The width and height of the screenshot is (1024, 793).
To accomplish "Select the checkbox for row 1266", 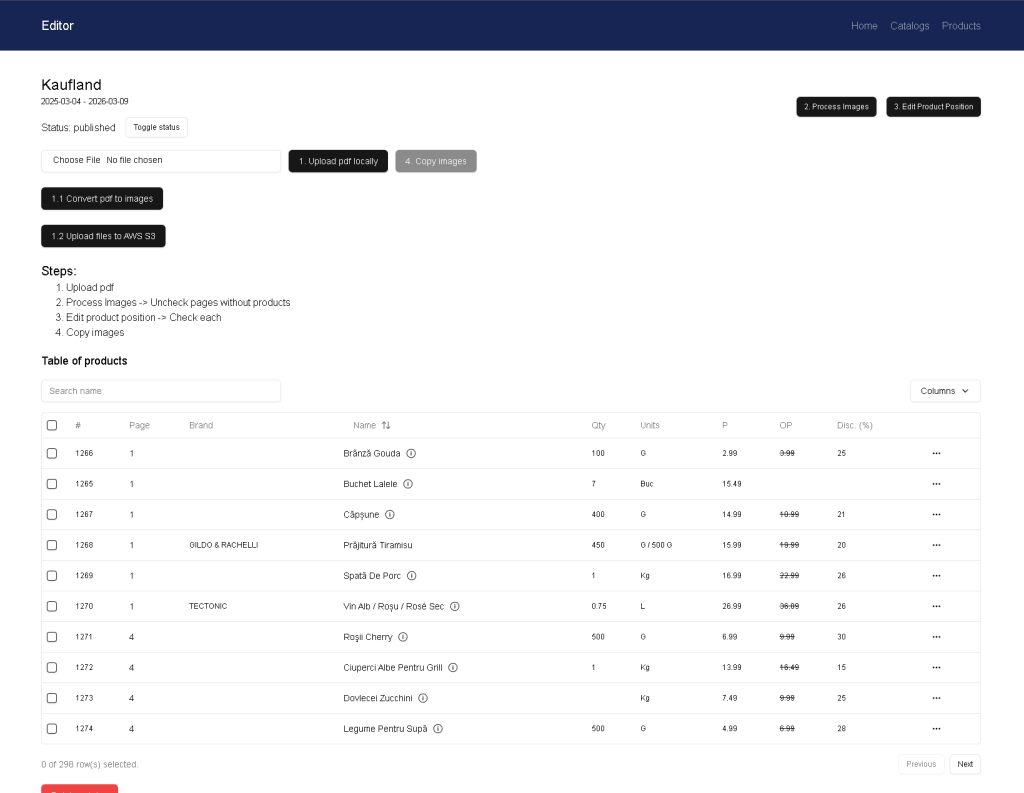I will [x=52, y=453].
